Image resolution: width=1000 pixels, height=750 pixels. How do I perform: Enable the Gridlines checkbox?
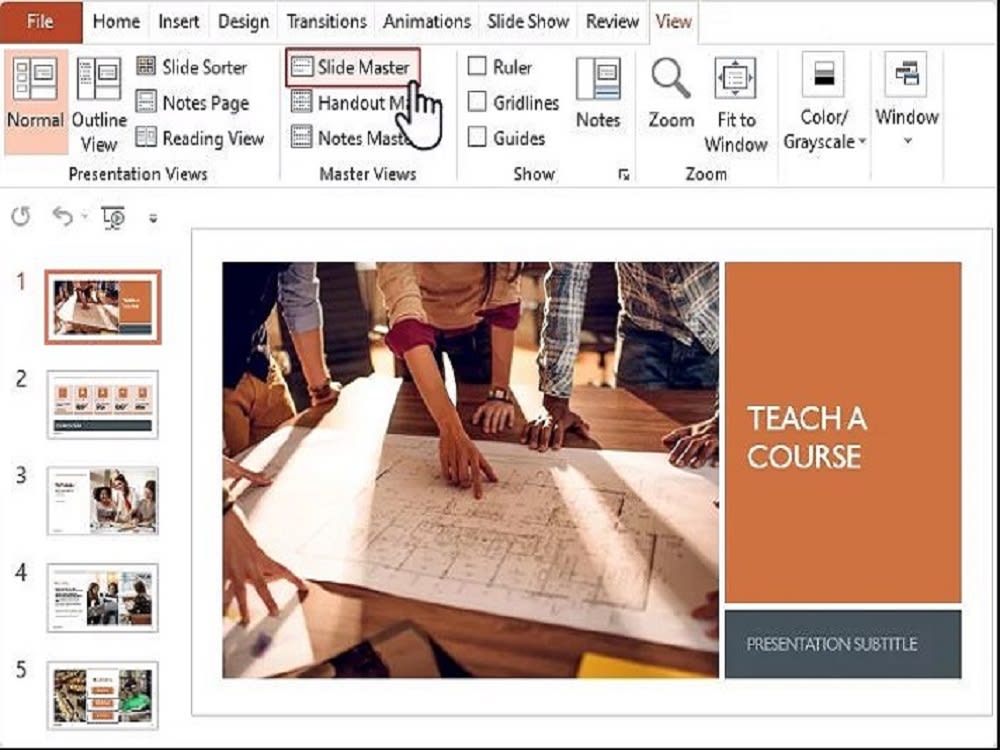coord(477,101)
